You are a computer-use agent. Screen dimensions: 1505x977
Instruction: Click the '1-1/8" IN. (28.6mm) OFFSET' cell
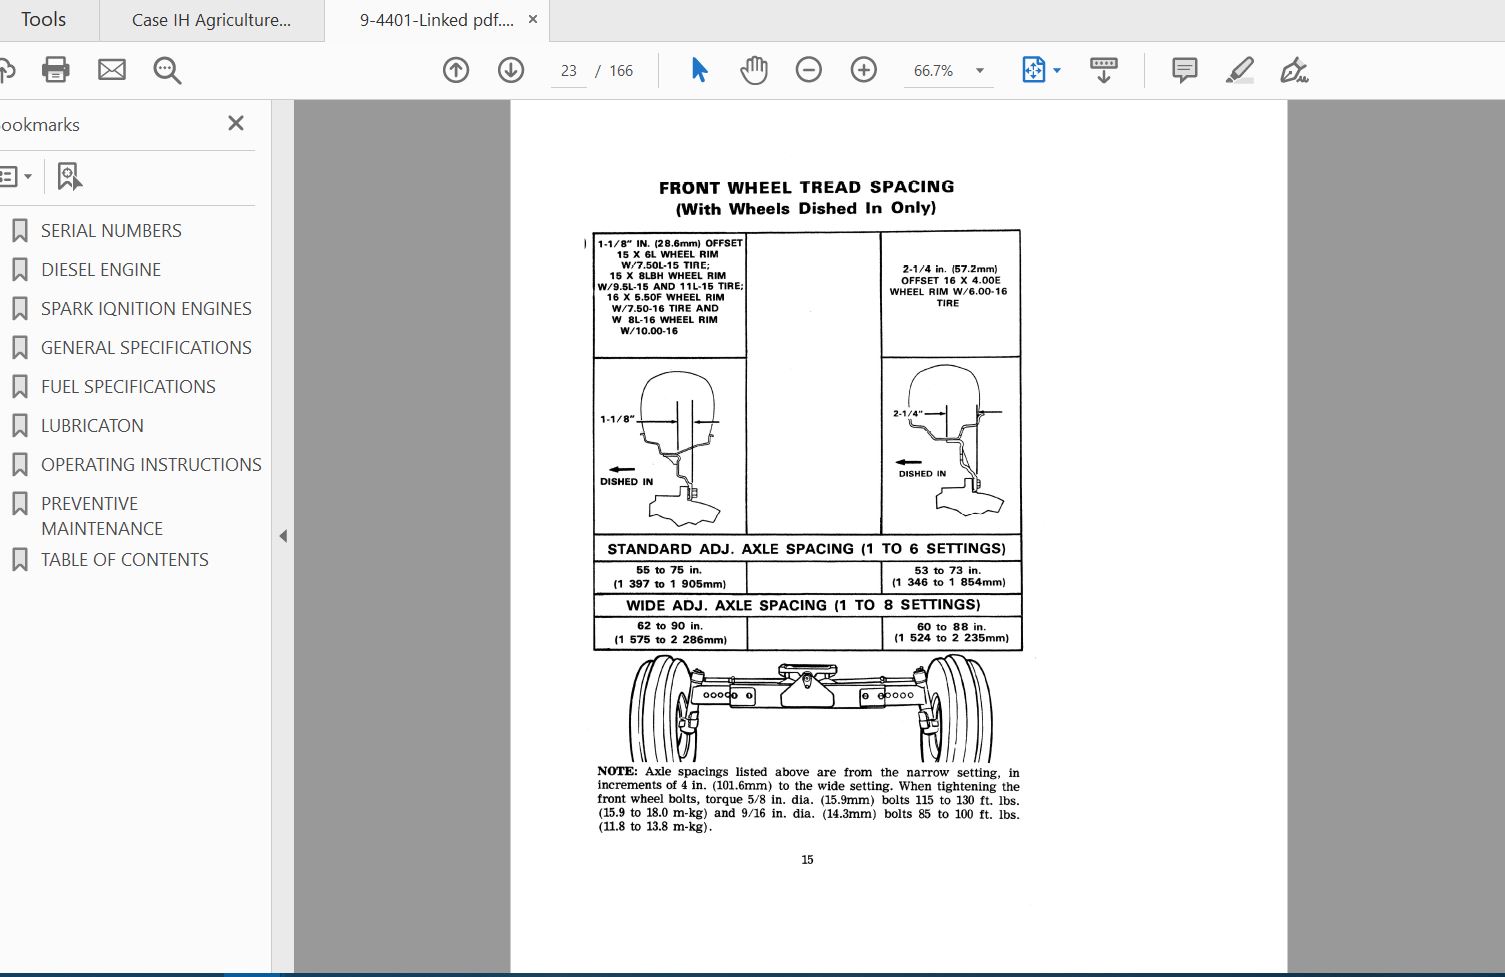pos(670,294)
